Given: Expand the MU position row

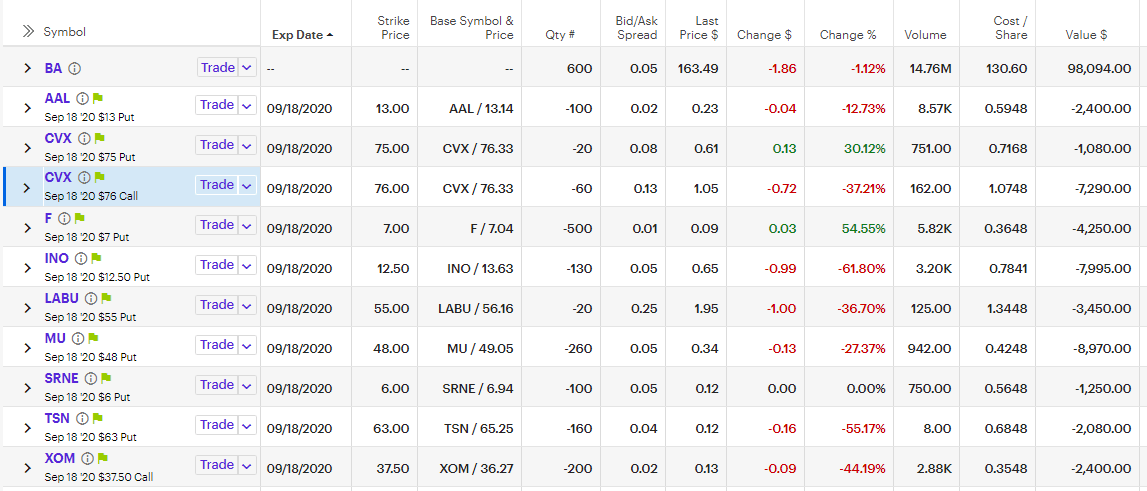Looking at the screenshot, I should coord(28,348).
